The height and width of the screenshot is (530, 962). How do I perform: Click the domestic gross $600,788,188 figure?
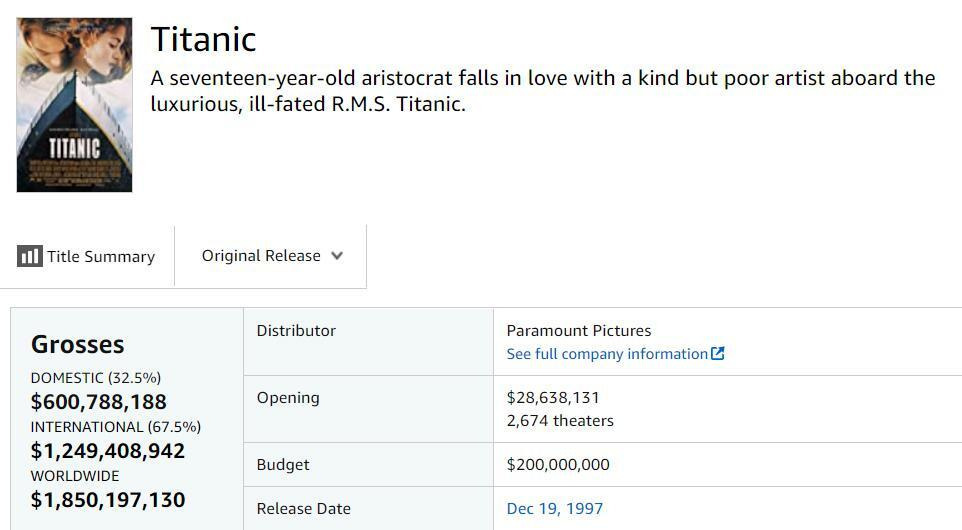pyautogui.click(x=99, y=402)
